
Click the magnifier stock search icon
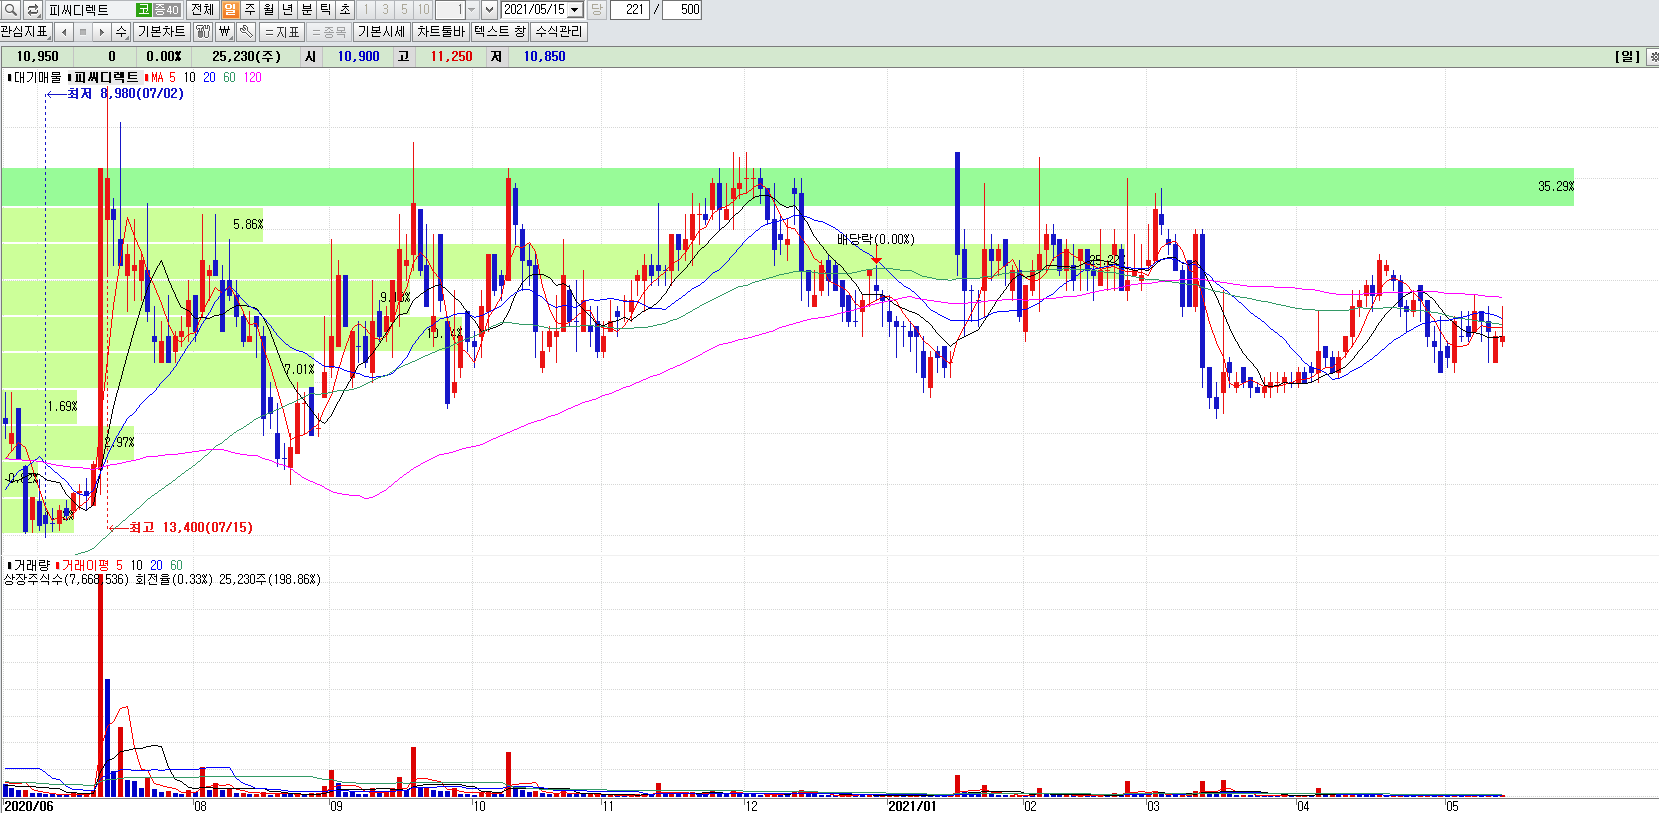[x=11, y=10]
